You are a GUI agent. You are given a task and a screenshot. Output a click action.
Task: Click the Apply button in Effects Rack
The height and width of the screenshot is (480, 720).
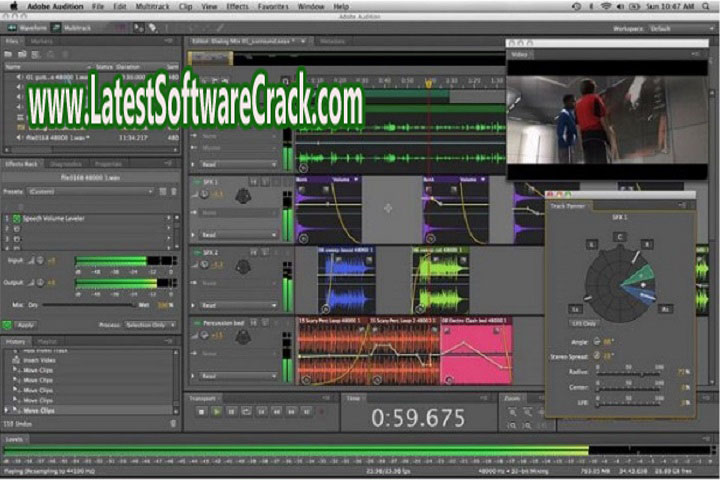pos(25,325)
